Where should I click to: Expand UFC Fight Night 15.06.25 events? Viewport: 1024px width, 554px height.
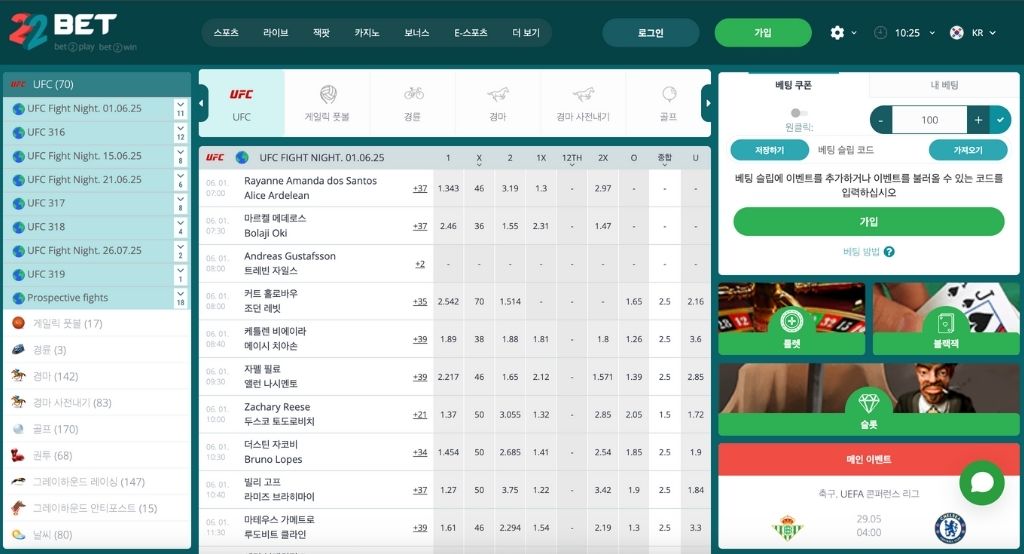(180, 155)
